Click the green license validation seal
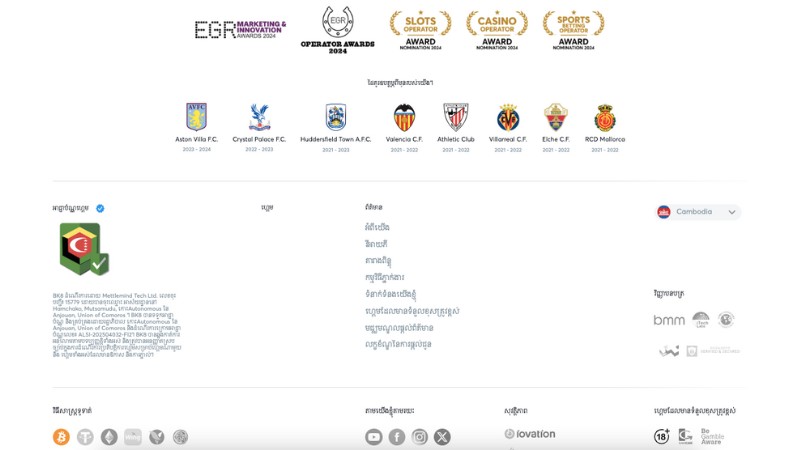This screenshot has height=450, width=800. 83,249
